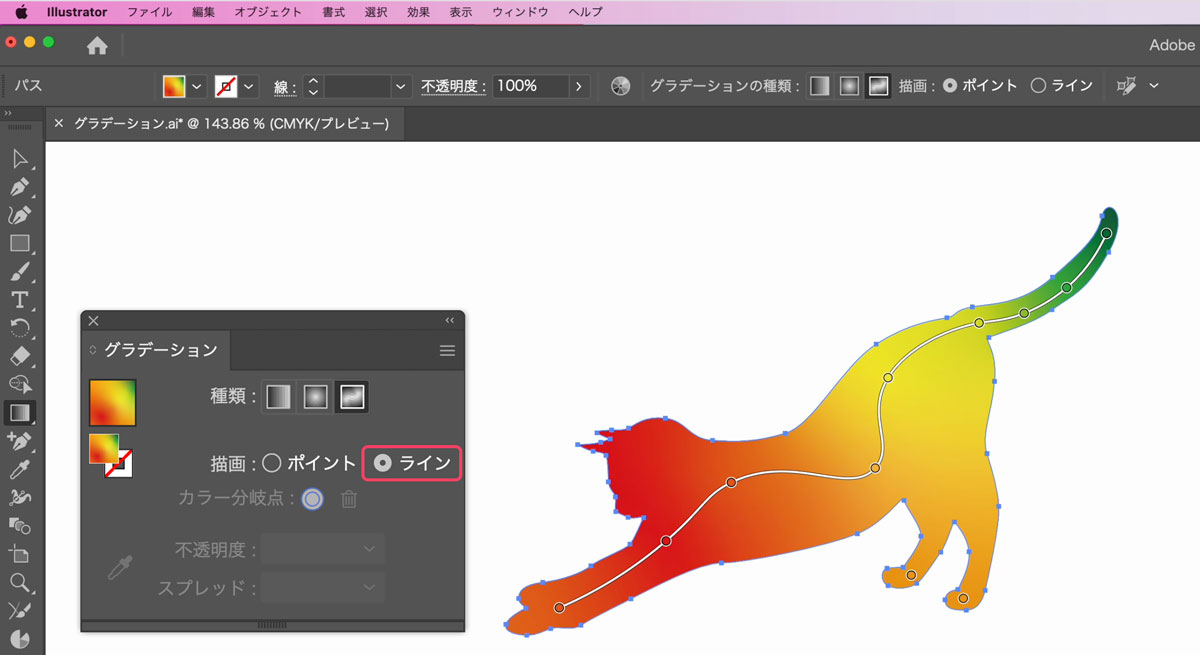
Task: Open the stroke weight dropdown
Action: click(399, 86)
